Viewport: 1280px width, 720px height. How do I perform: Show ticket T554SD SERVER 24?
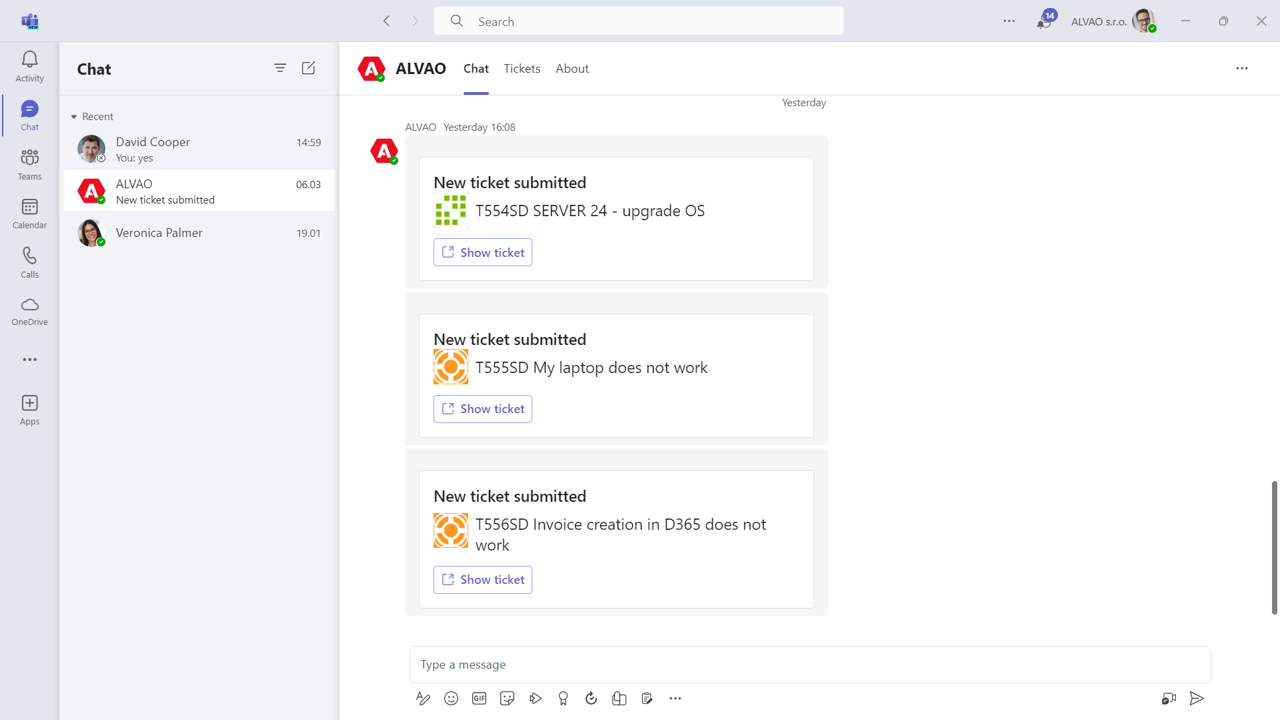click(x=482, y=252)
